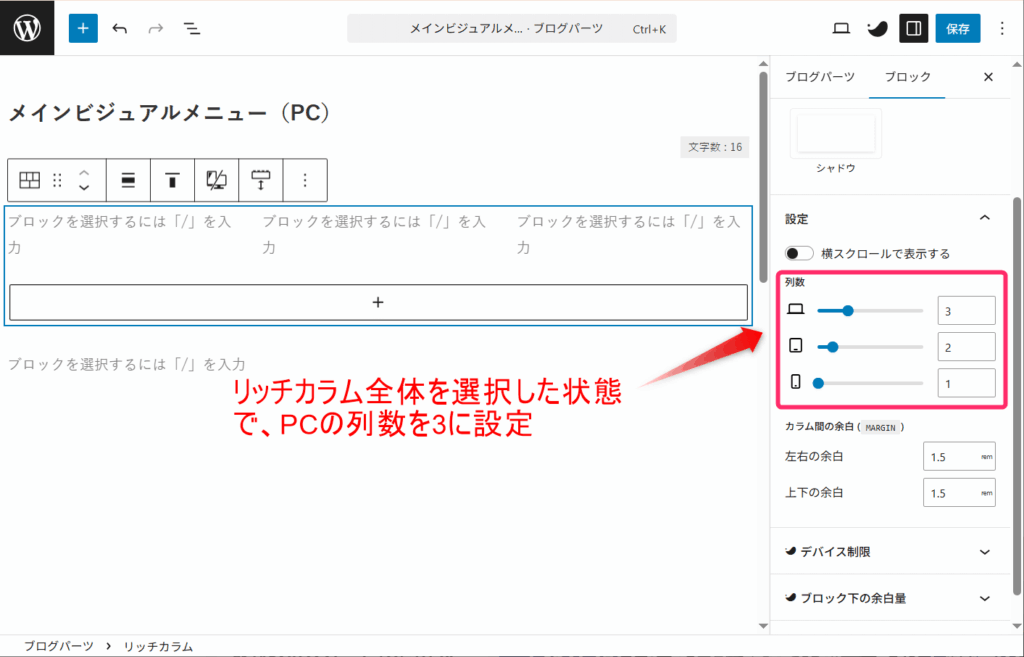1024x657 pixels.
Task: Expand the ブロック下の余白量 panel
Action: (x=984, y=598)
